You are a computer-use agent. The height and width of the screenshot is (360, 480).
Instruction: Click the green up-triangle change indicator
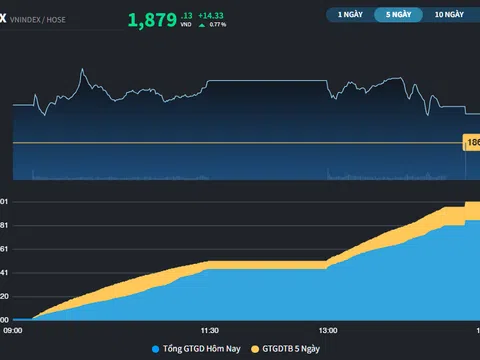(x=202, y=25)
